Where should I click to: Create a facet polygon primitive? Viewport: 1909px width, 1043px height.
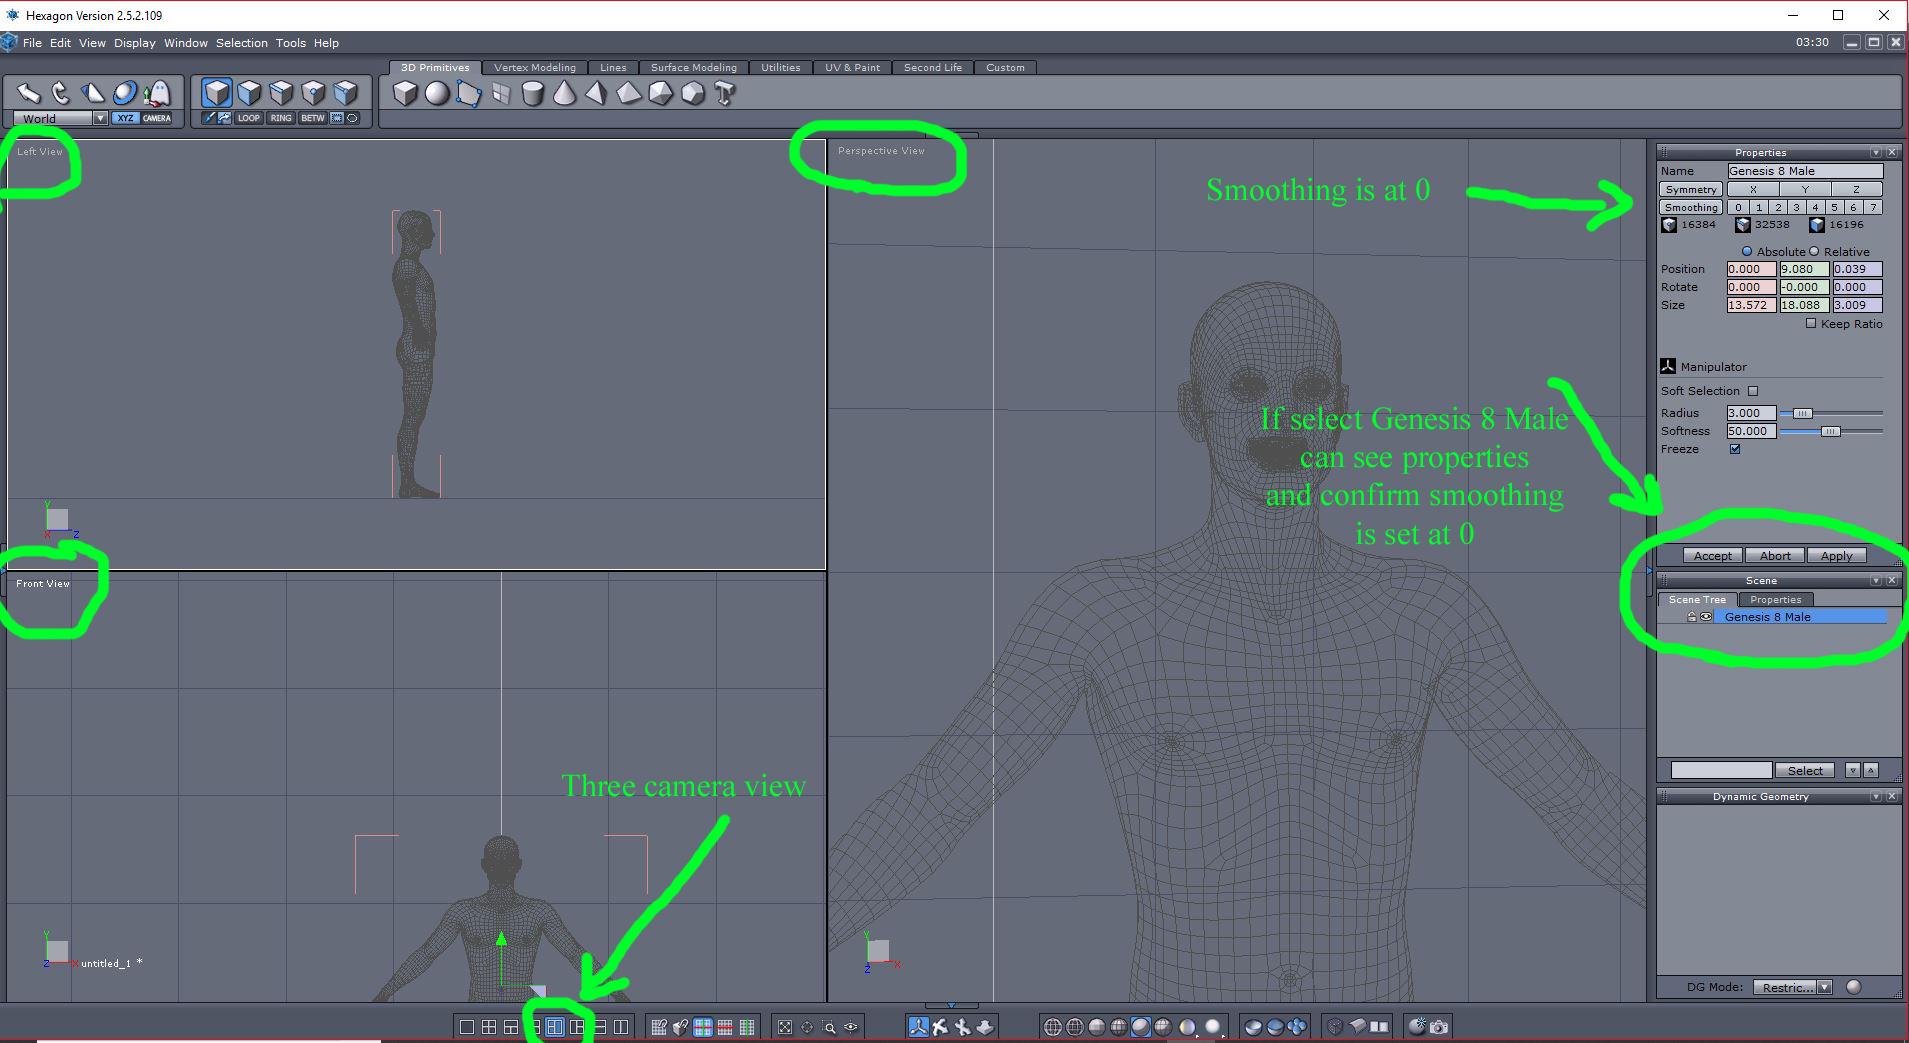tap(469, 93)
